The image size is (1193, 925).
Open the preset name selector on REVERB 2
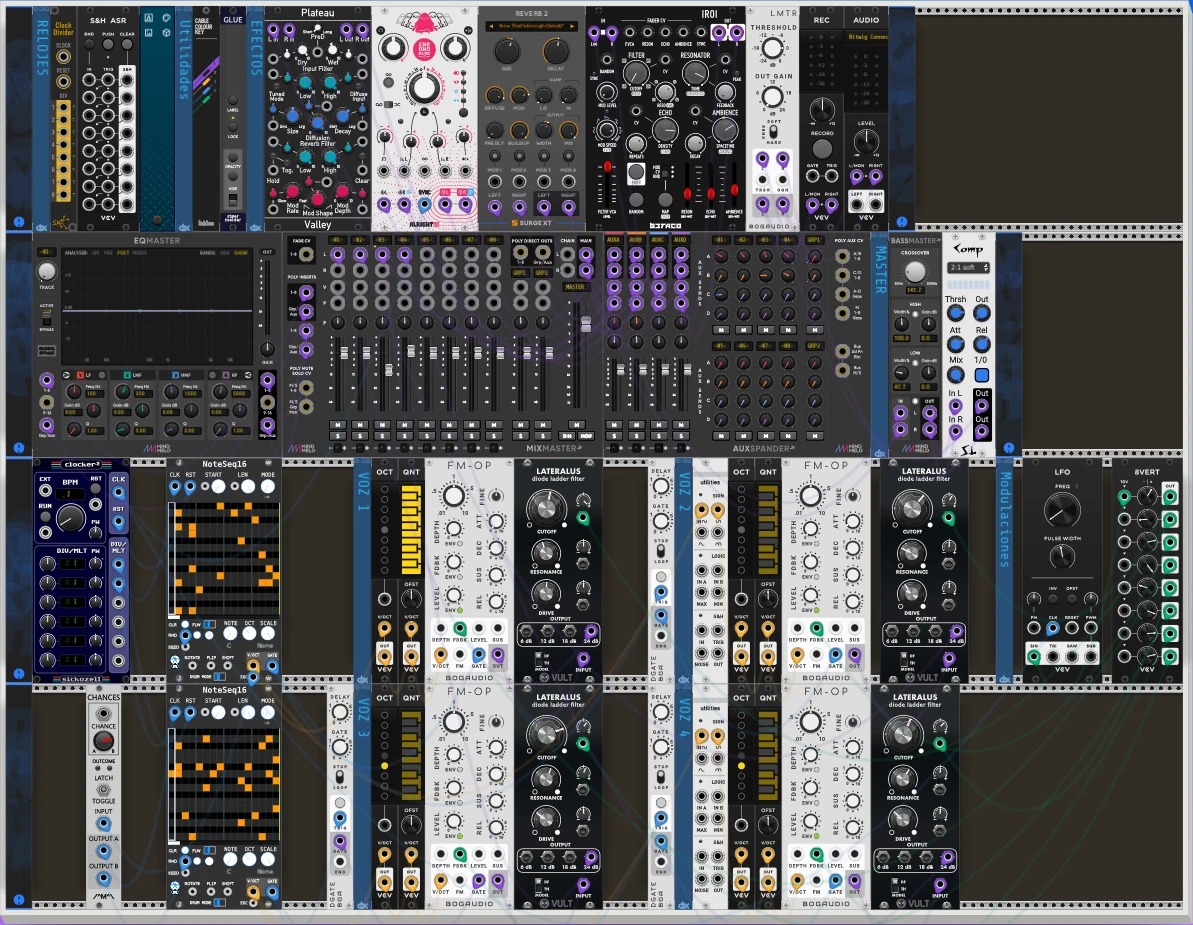pos(532,27)
